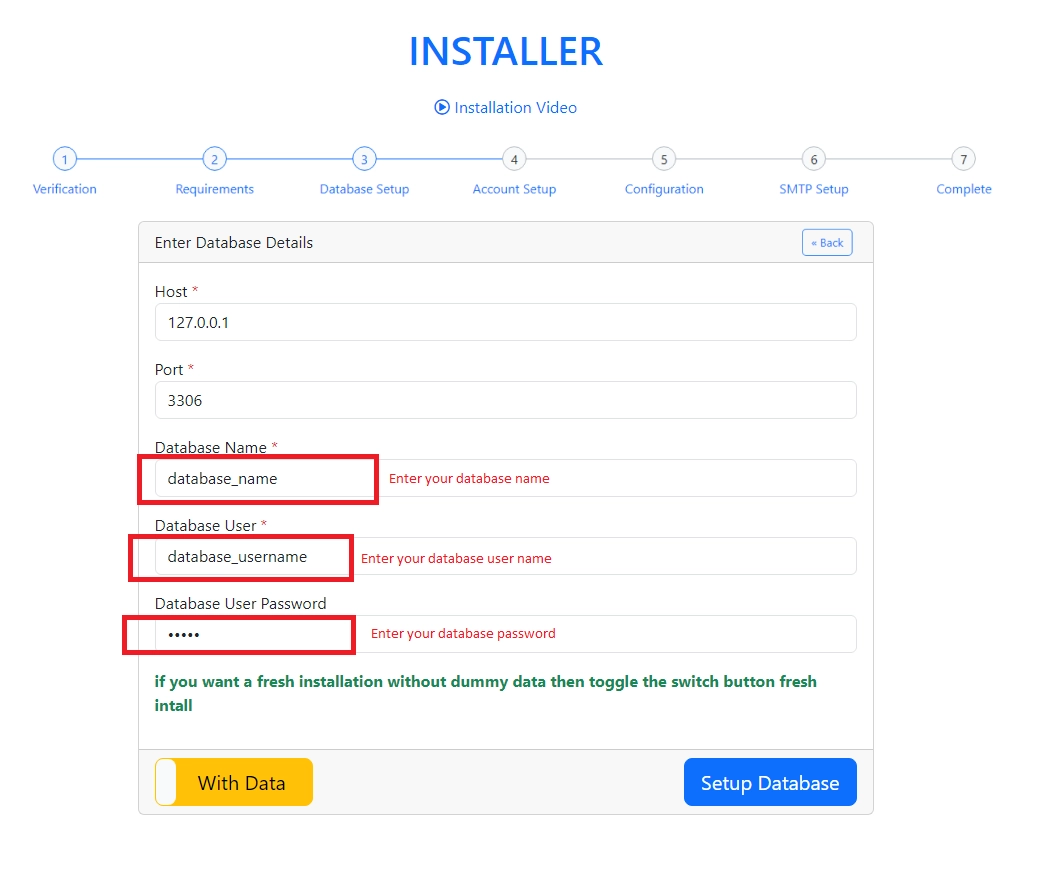Image resolution: width=1051 pixels, height=871 pixels.
Task: Click the 'Enter Database Details' heading
Action: [234, 243]
